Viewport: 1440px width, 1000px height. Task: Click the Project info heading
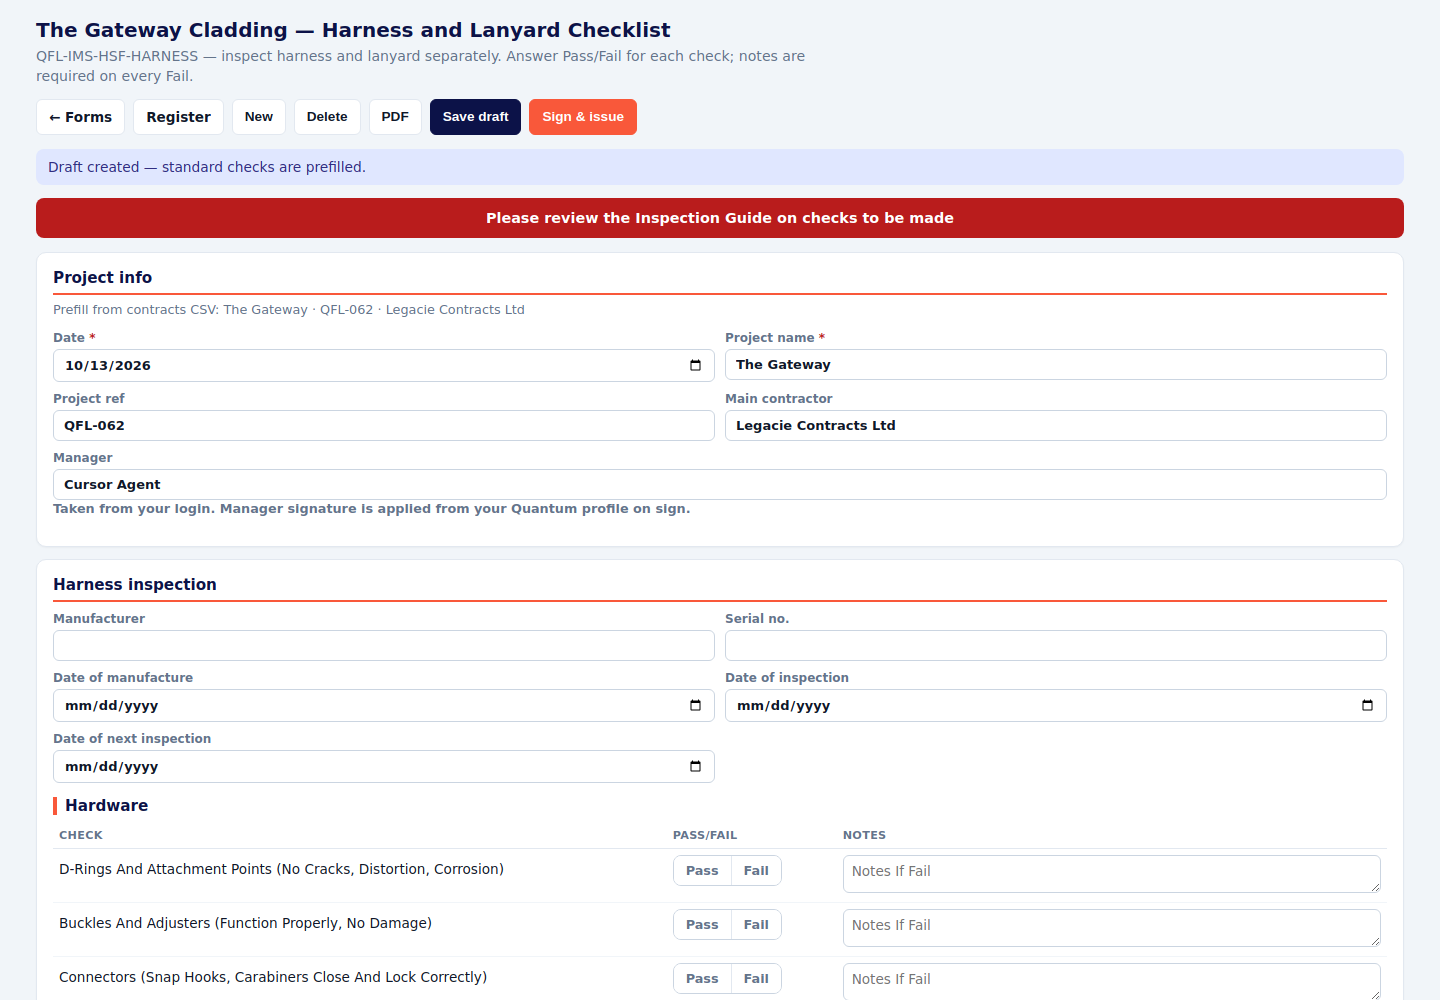point(103,277)
